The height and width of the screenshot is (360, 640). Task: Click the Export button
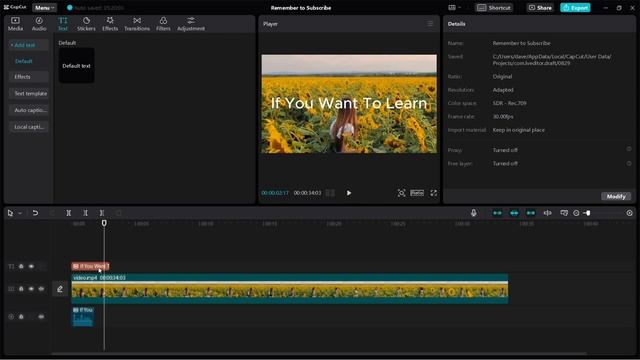click(575, 8)
